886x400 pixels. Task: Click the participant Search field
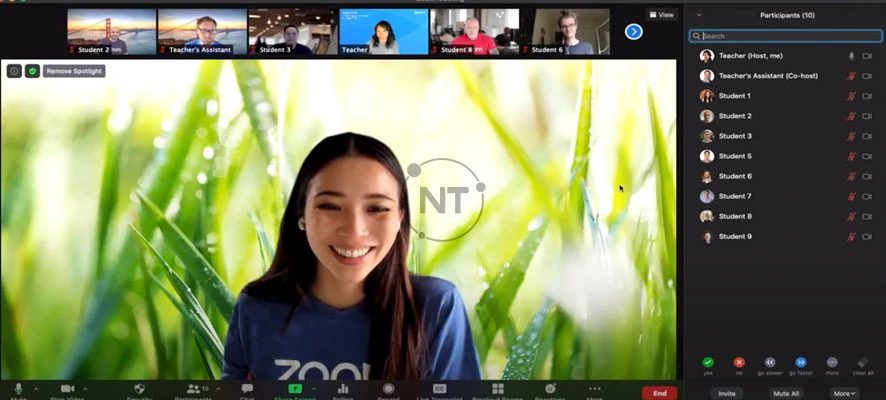pyautogui.click(x=785, y=36)
